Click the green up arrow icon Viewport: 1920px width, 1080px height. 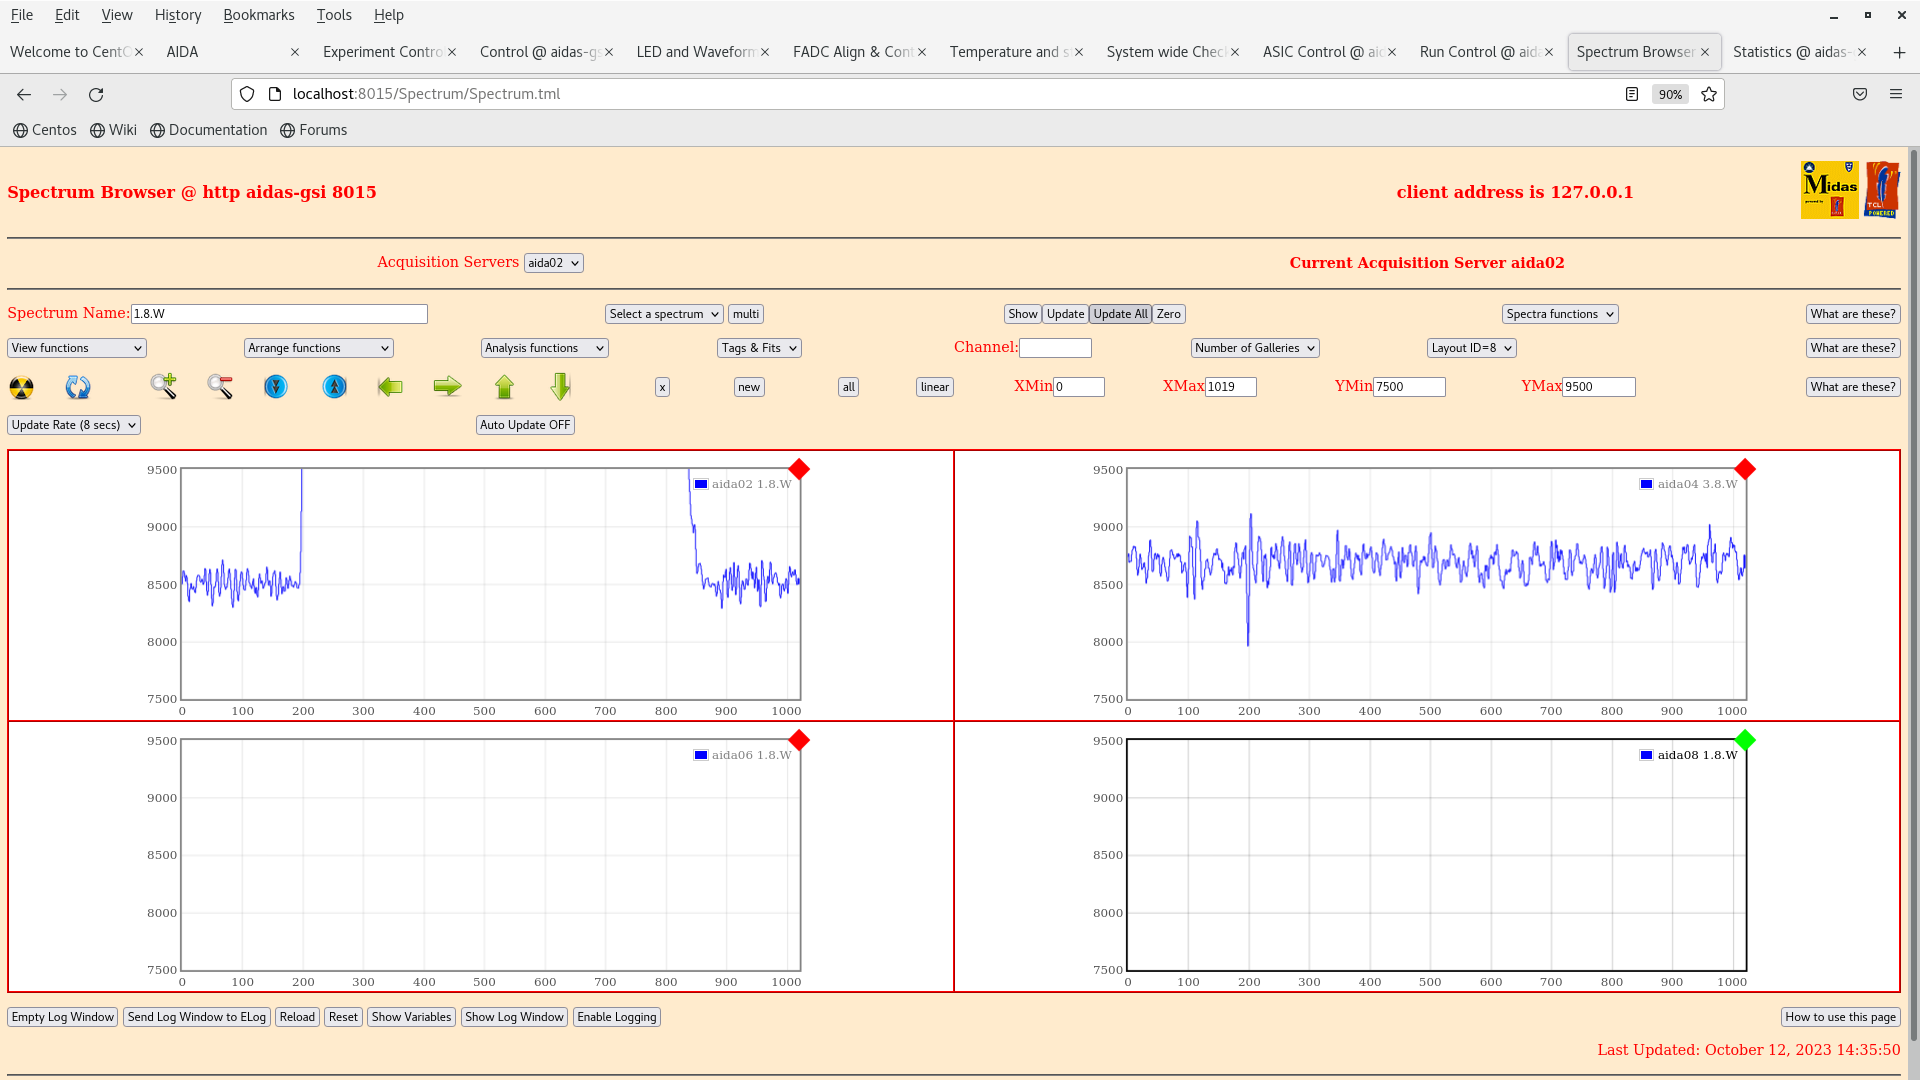504,387
